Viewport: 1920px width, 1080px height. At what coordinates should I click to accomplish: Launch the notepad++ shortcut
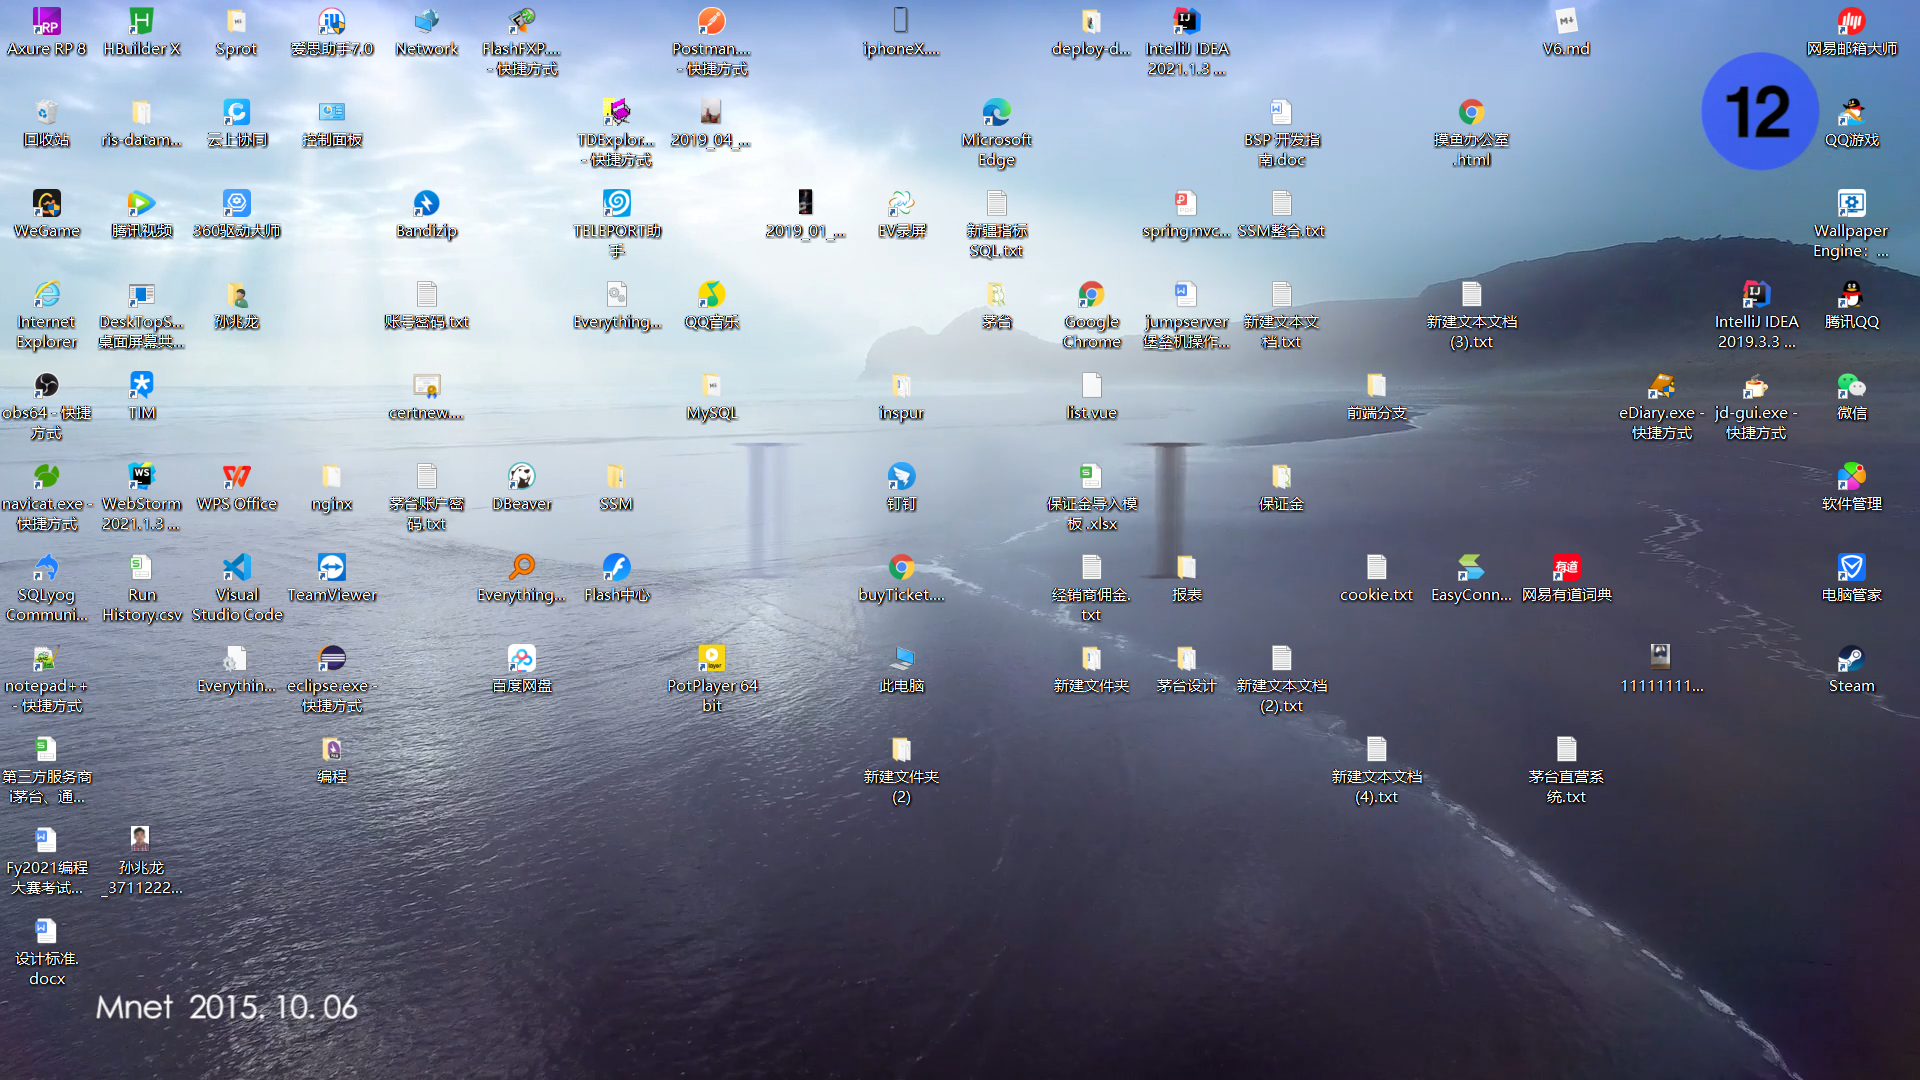pyautogui.click(x=46, y=679)
